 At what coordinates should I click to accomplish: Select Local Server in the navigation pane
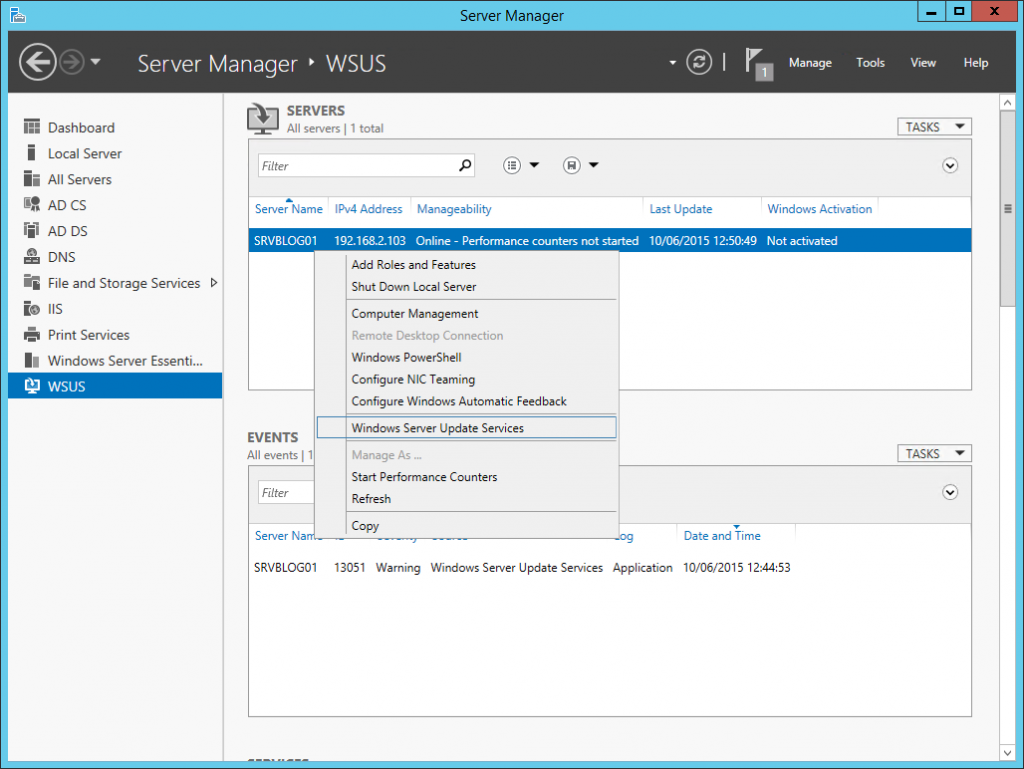87,153
